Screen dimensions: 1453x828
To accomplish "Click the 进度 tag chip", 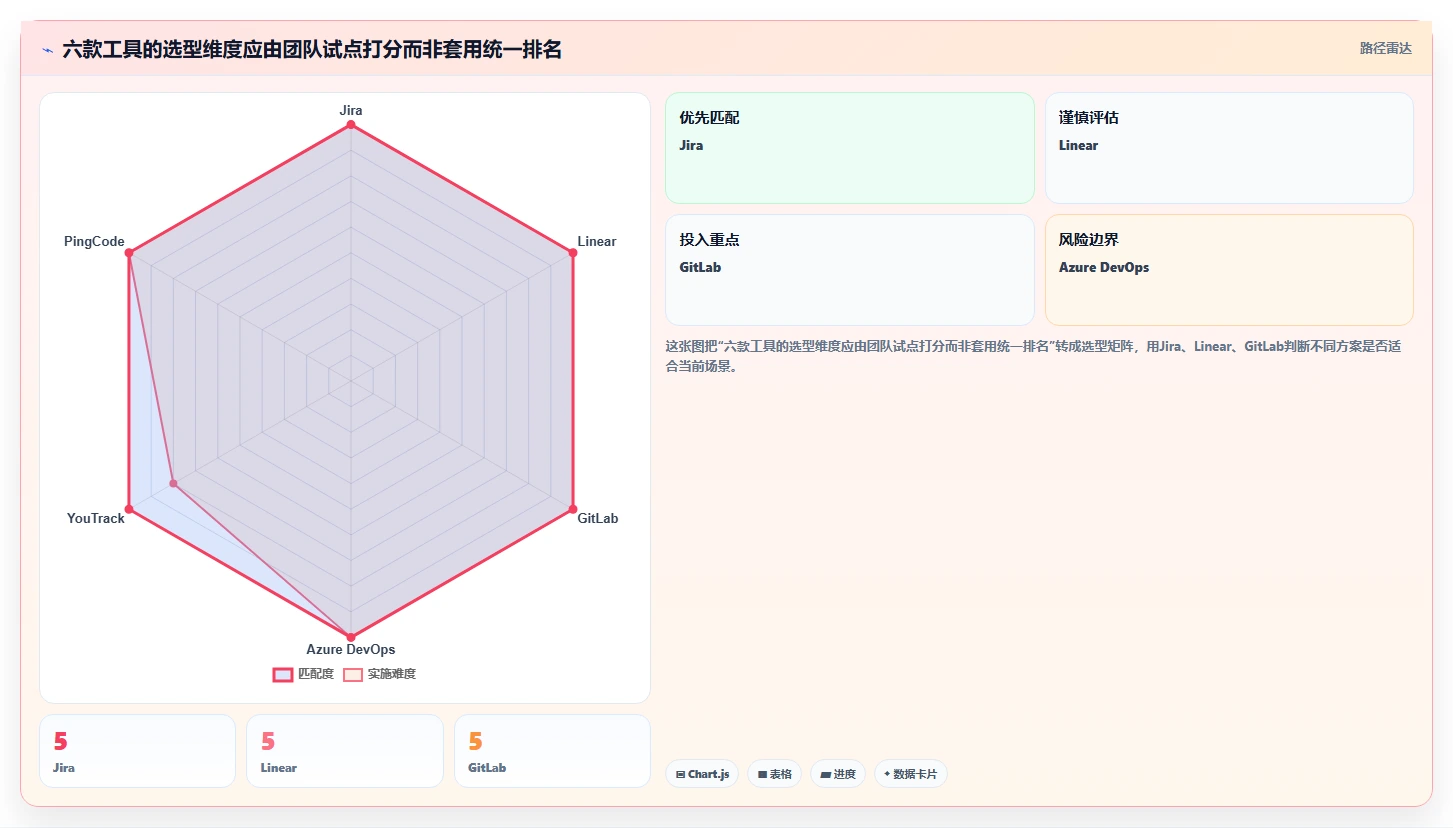I will (x=838, y=774).
